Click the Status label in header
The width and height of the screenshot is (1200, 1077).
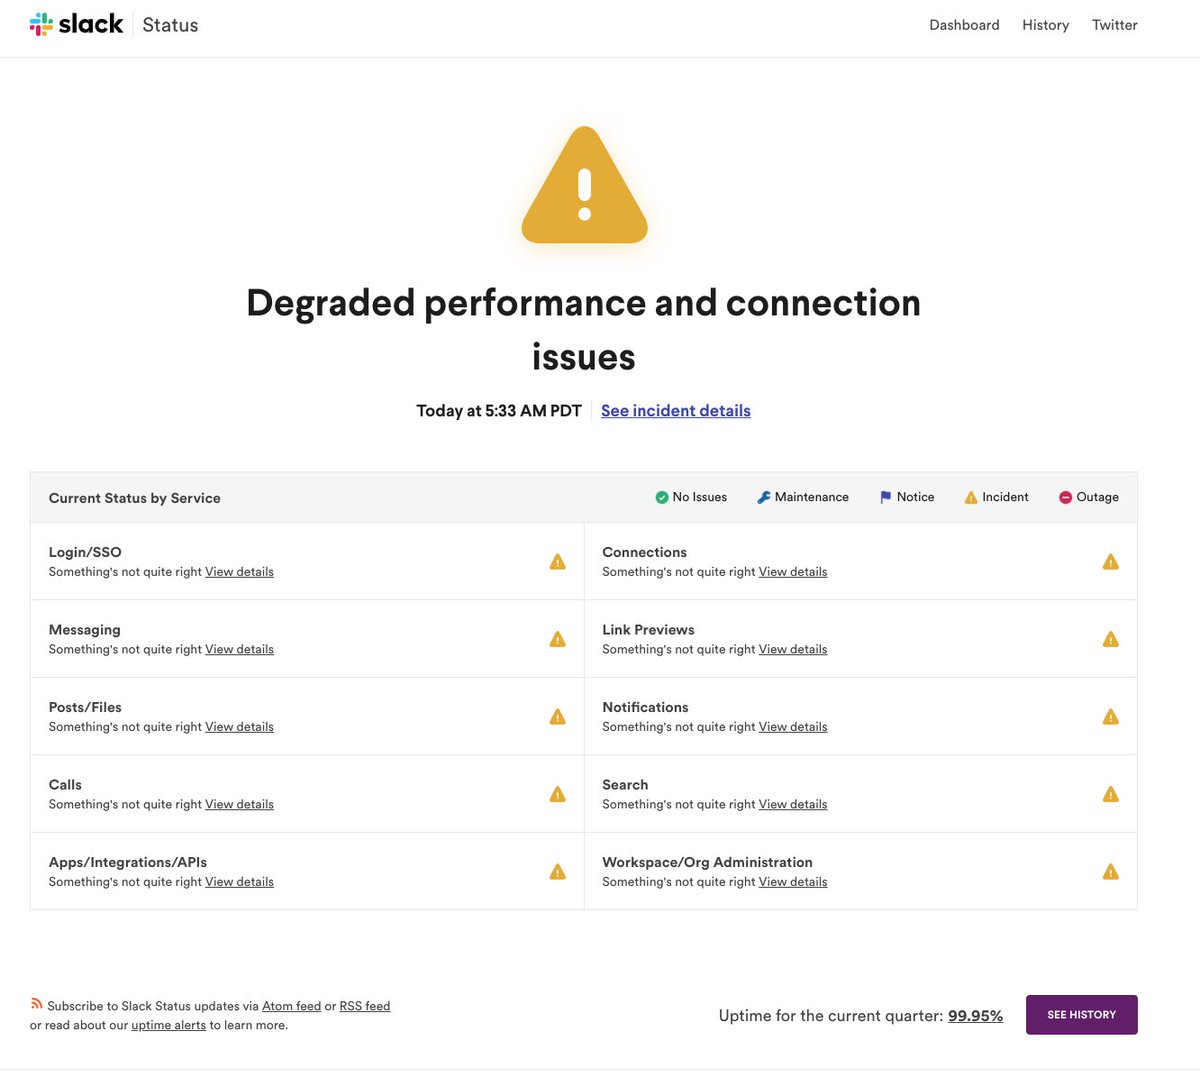click(170, 25)
